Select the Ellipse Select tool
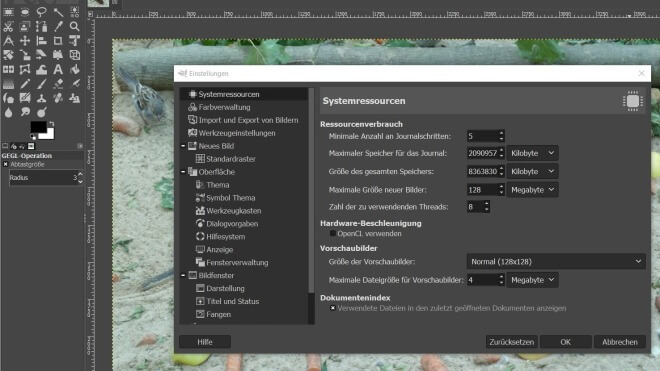The image size is (660, 371). [25, 12]
